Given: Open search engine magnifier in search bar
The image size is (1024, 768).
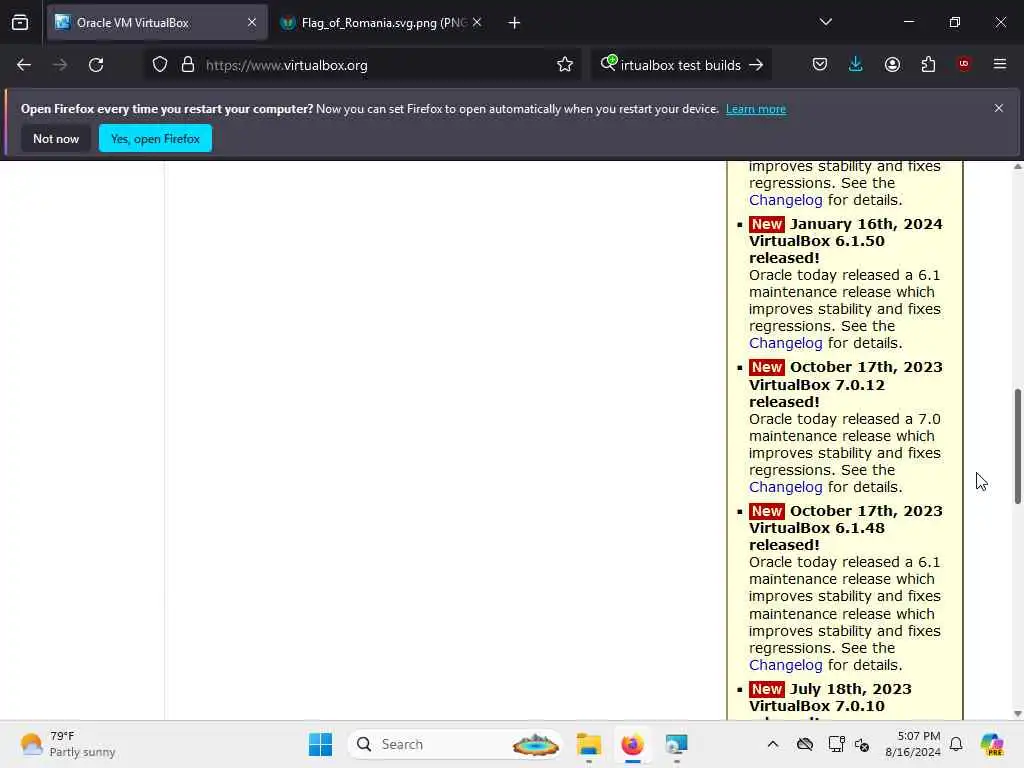Looking at the screenshot, I should (x=608, y=63).
